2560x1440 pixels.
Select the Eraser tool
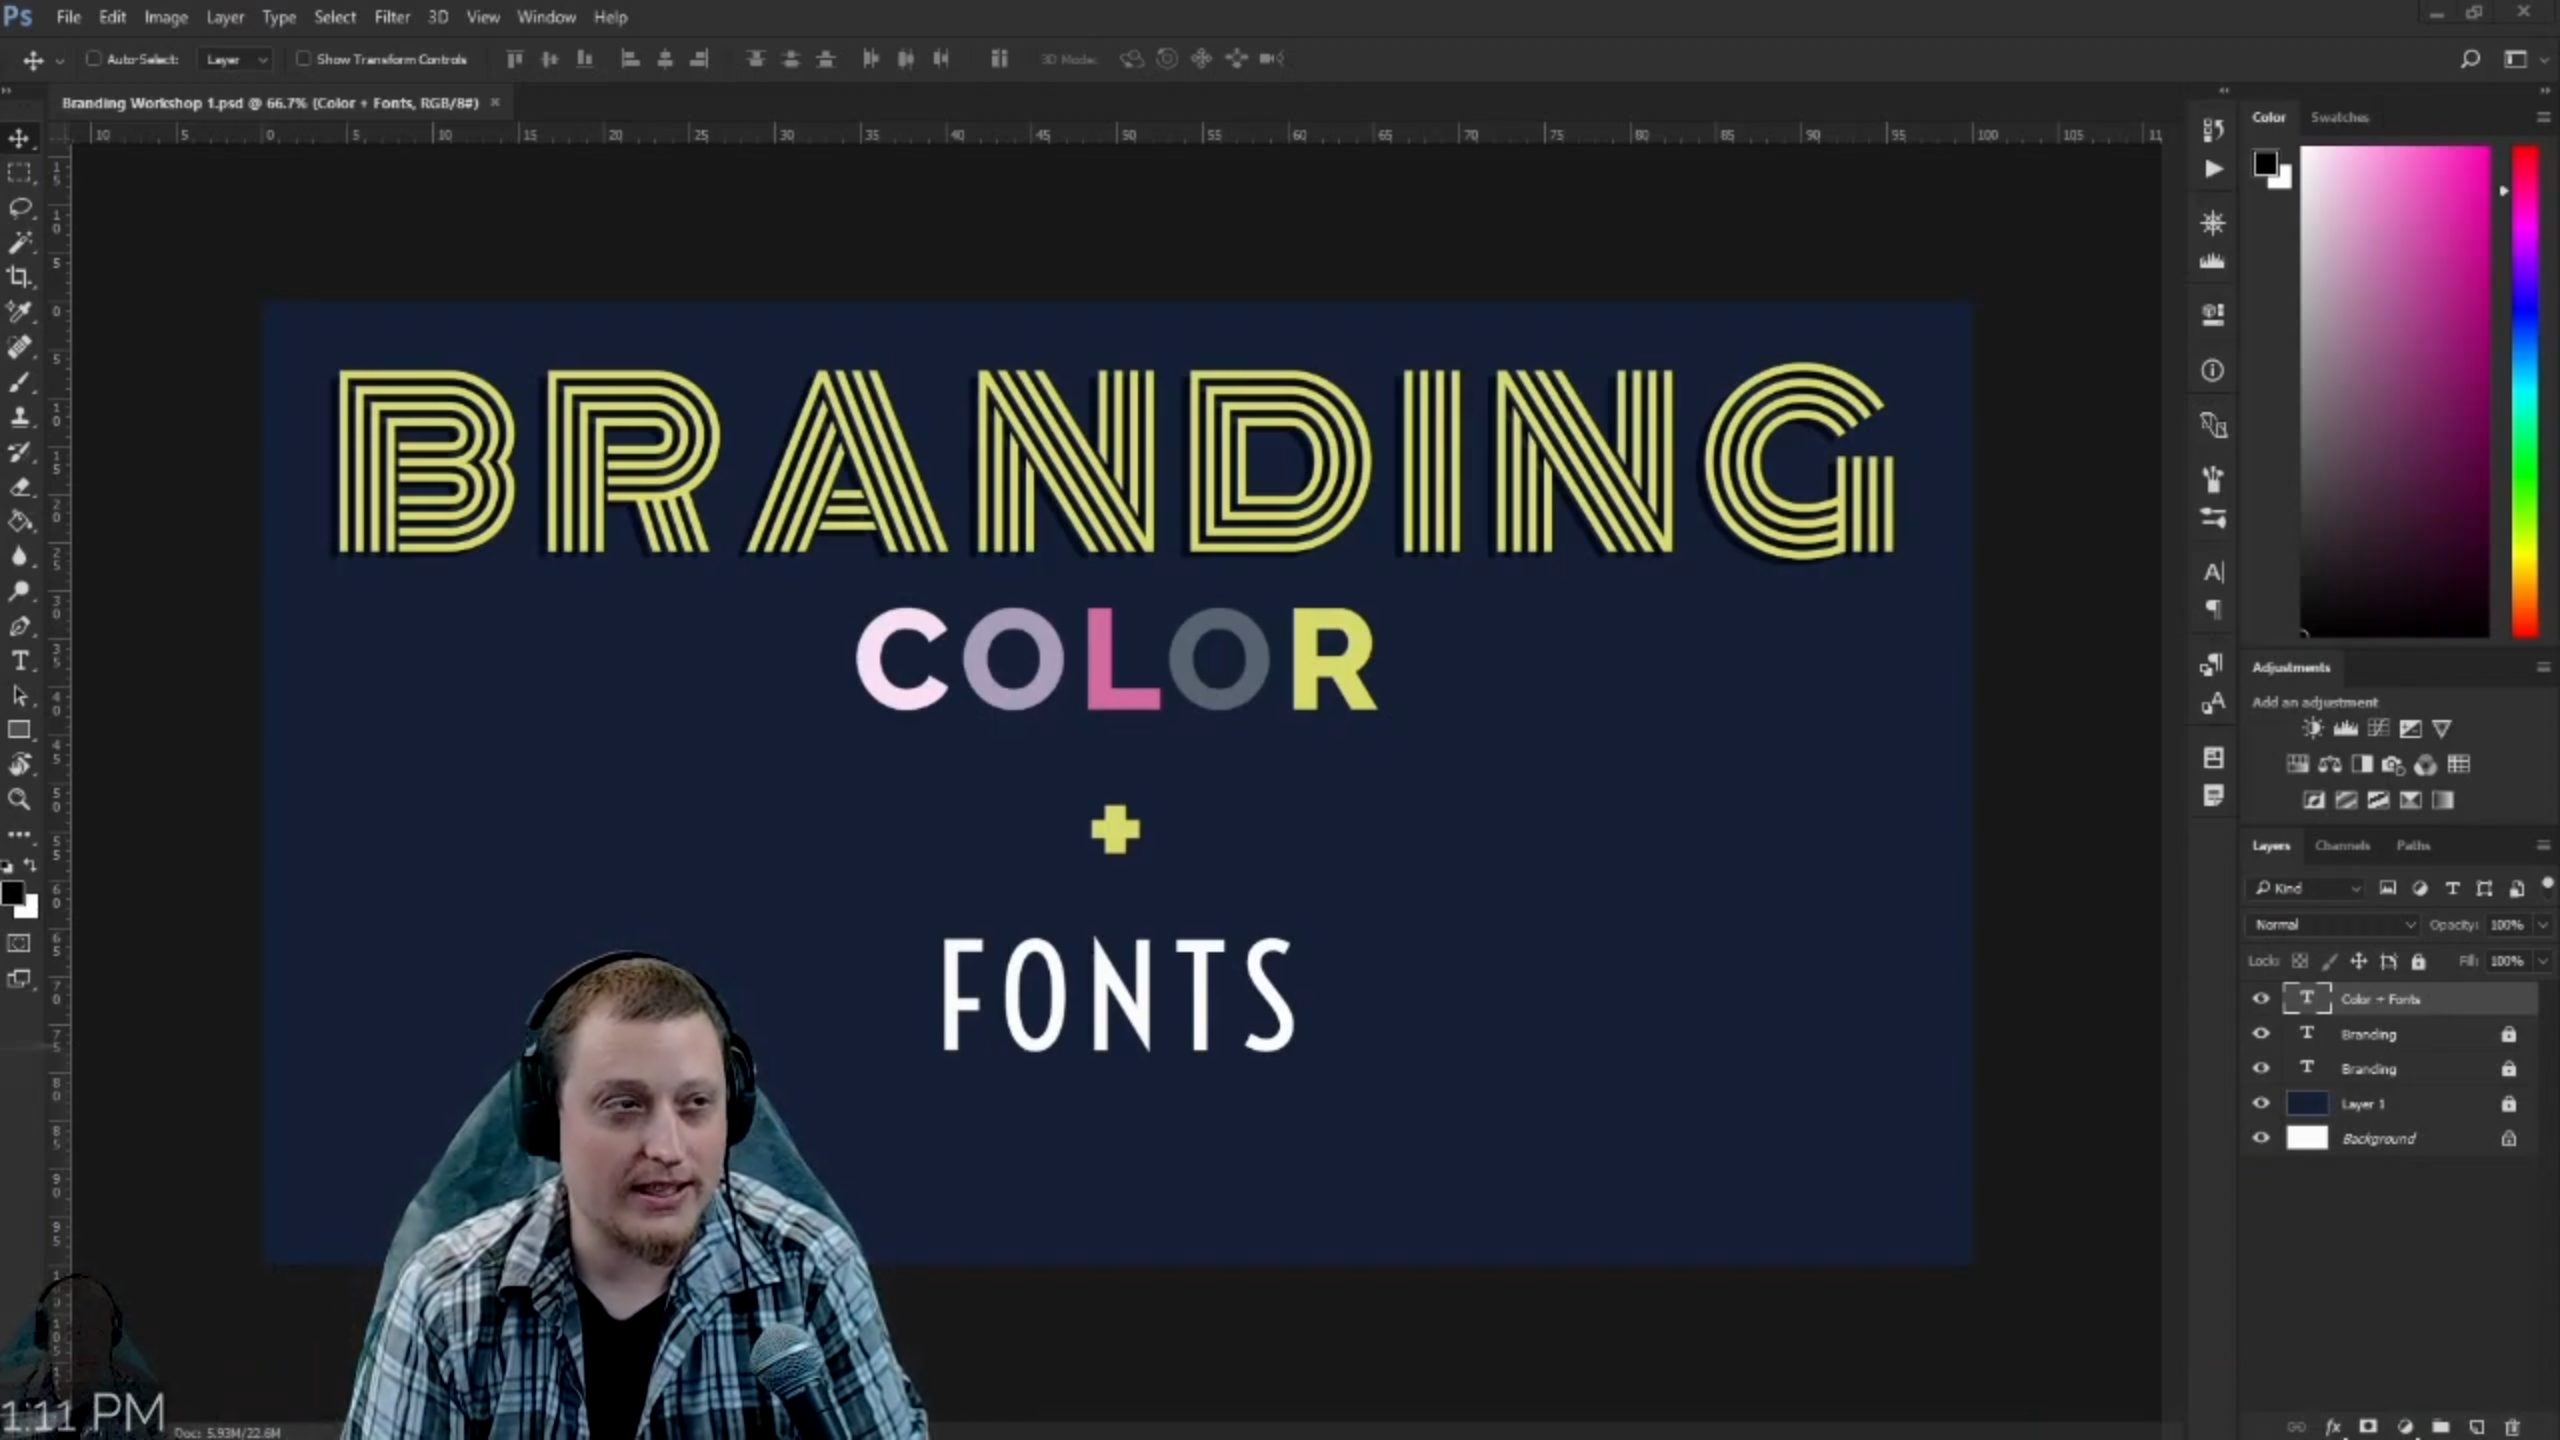19,487
